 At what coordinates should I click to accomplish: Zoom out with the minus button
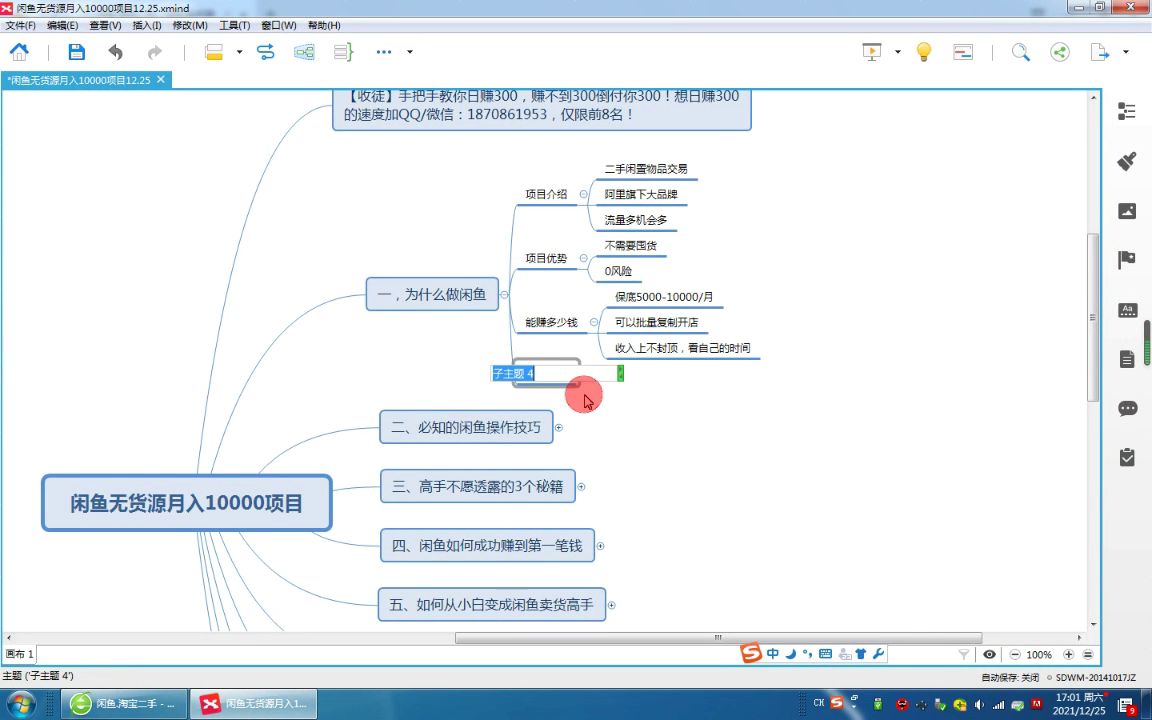click(x=1015, y=654)
